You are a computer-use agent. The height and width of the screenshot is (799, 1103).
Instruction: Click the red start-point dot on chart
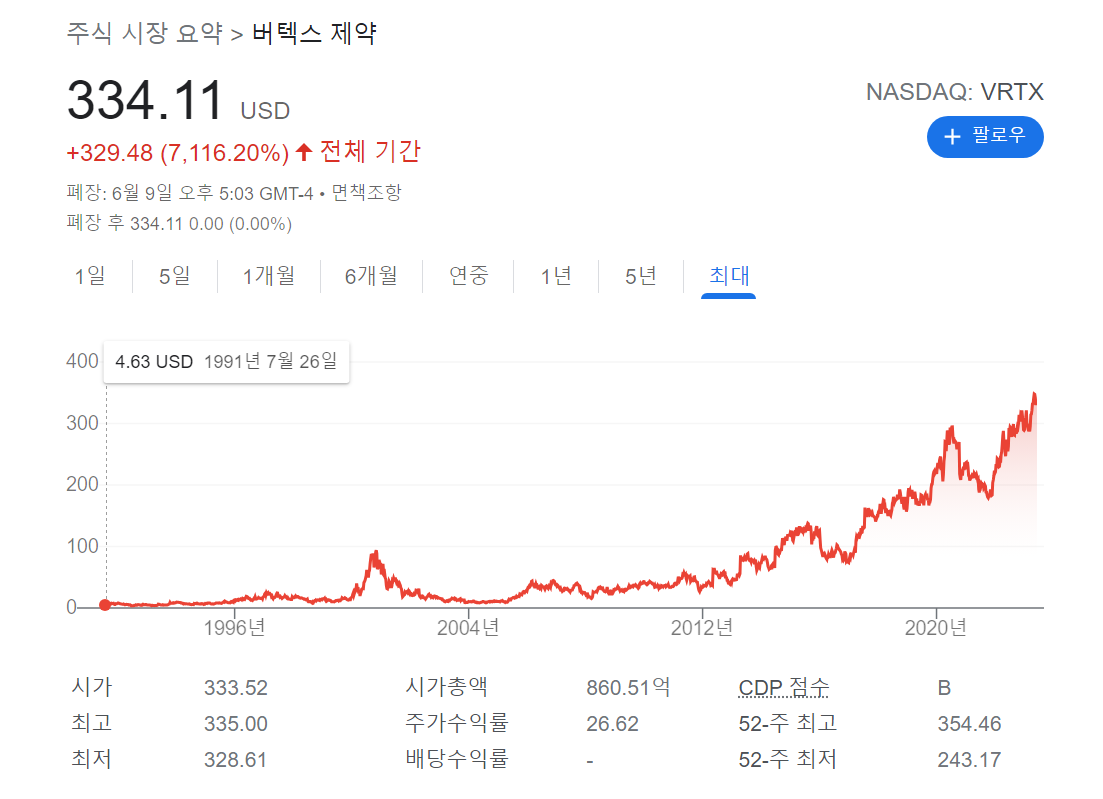click(105, 605)
